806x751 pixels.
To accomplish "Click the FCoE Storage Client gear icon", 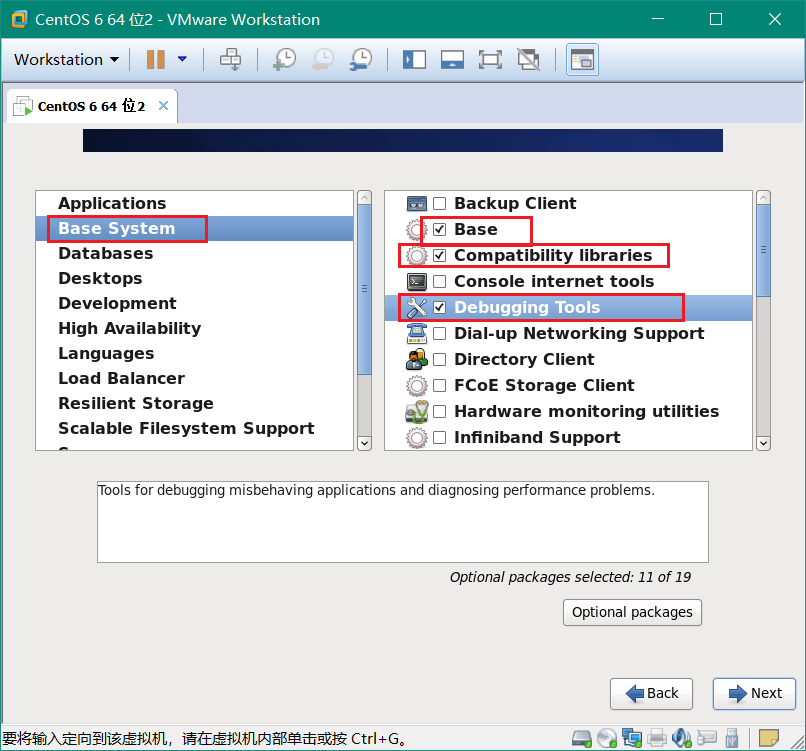I will point(417,386).
